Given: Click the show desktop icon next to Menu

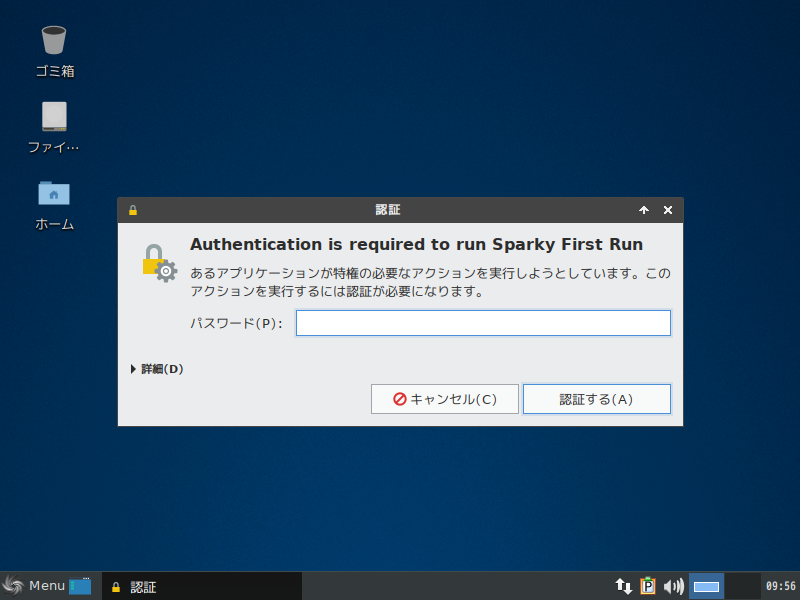Looking at the screenshot, I should pyautogui.click(x=80, y=586).
